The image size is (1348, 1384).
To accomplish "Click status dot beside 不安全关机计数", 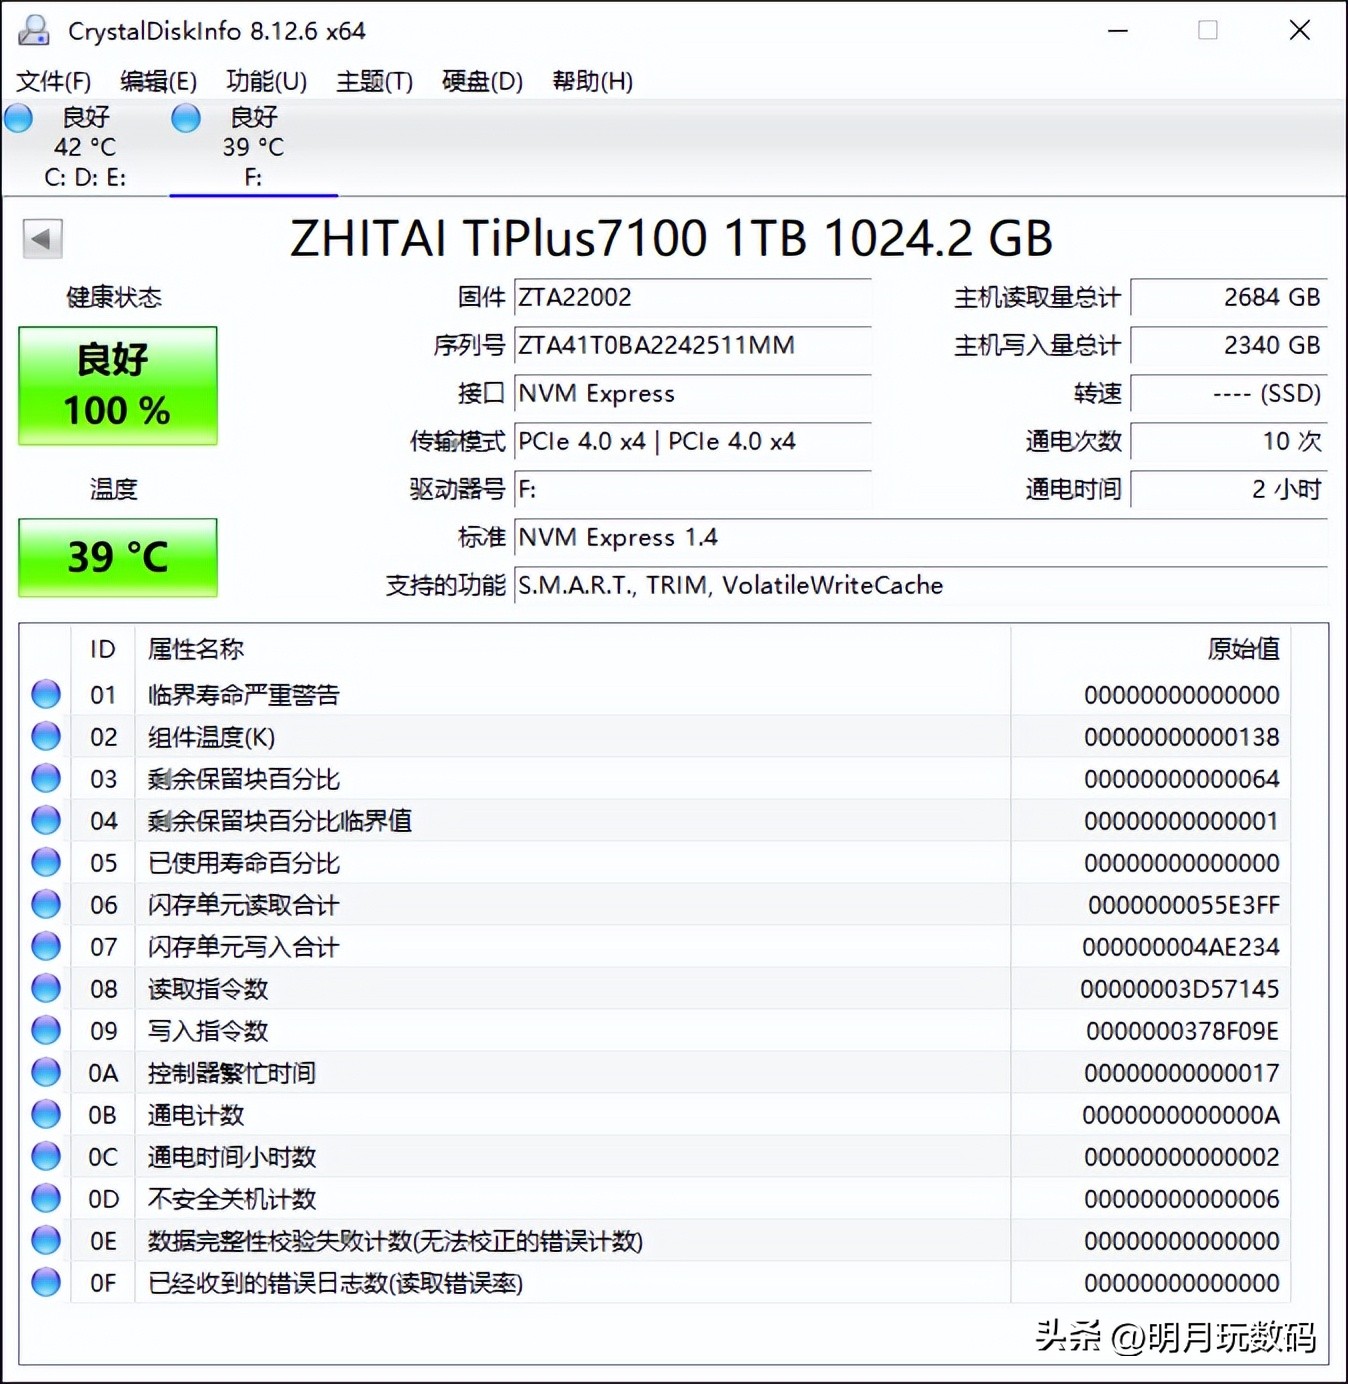I will (x=45, y=1198).
